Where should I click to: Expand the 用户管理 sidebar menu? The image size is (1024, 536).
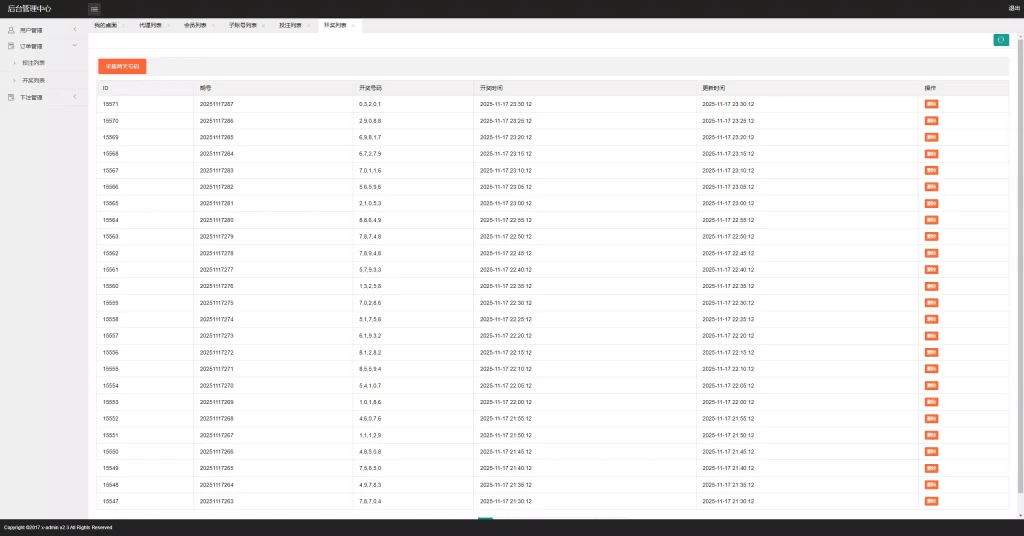click(x=44, y=30)
